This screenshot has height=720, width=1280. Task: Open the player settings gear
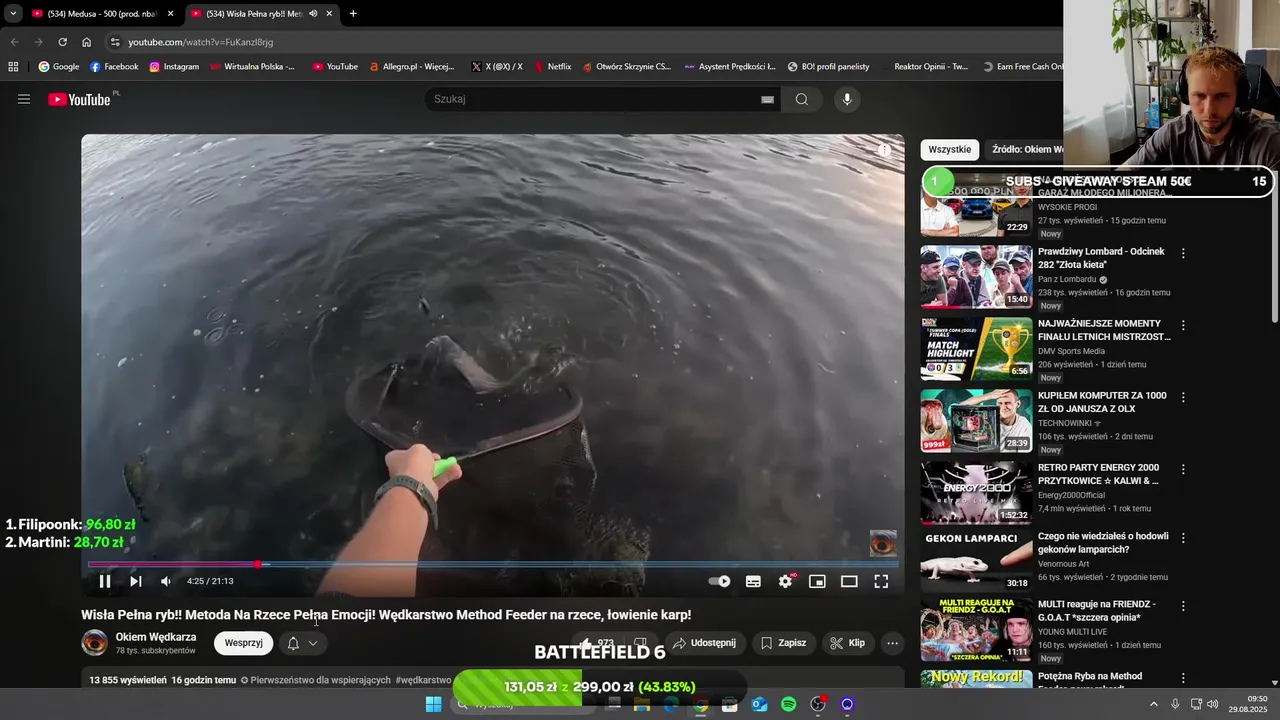point(786,581)
